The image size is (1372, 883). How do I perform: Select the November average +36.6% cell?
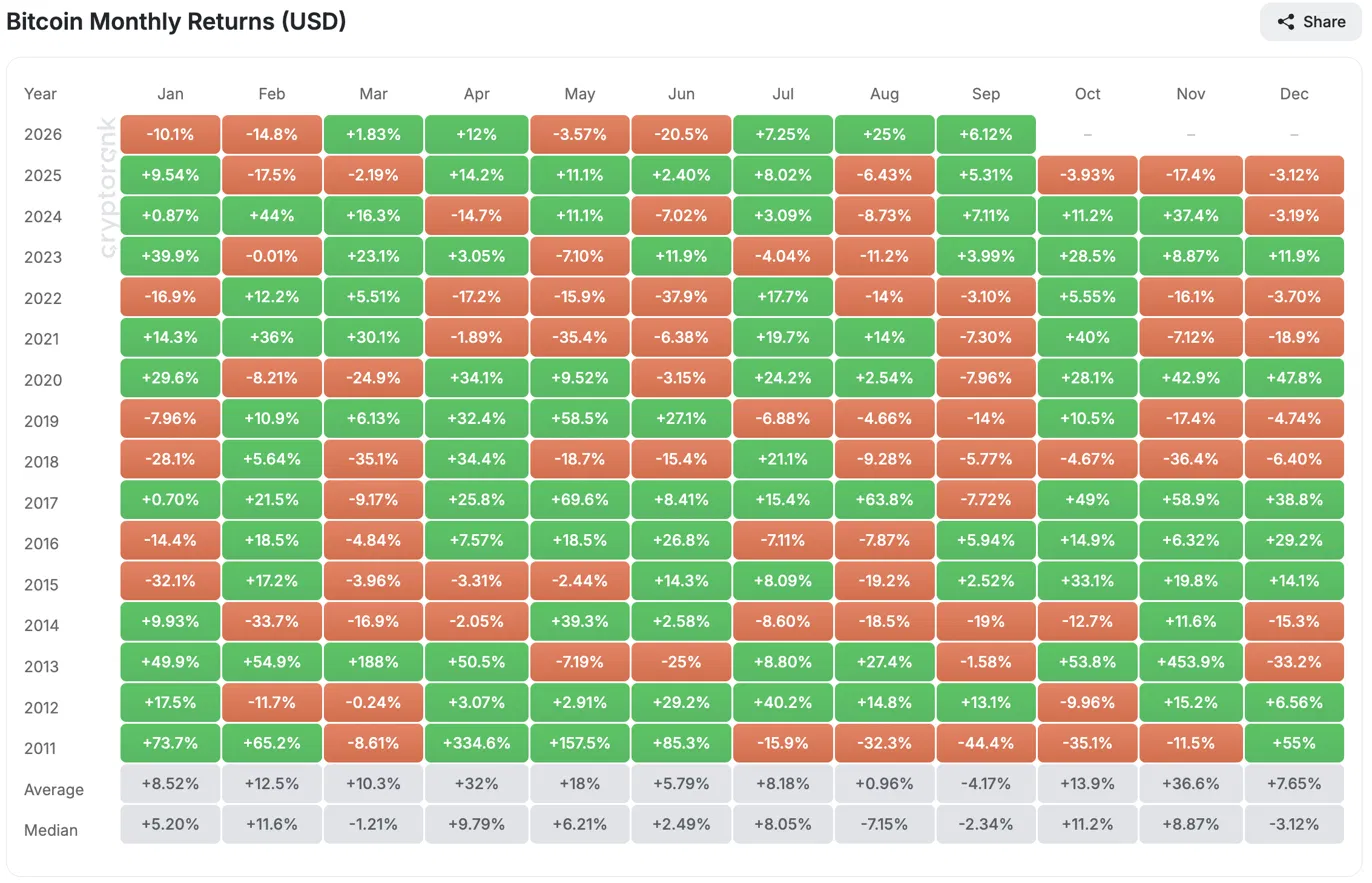[1191, 783]
